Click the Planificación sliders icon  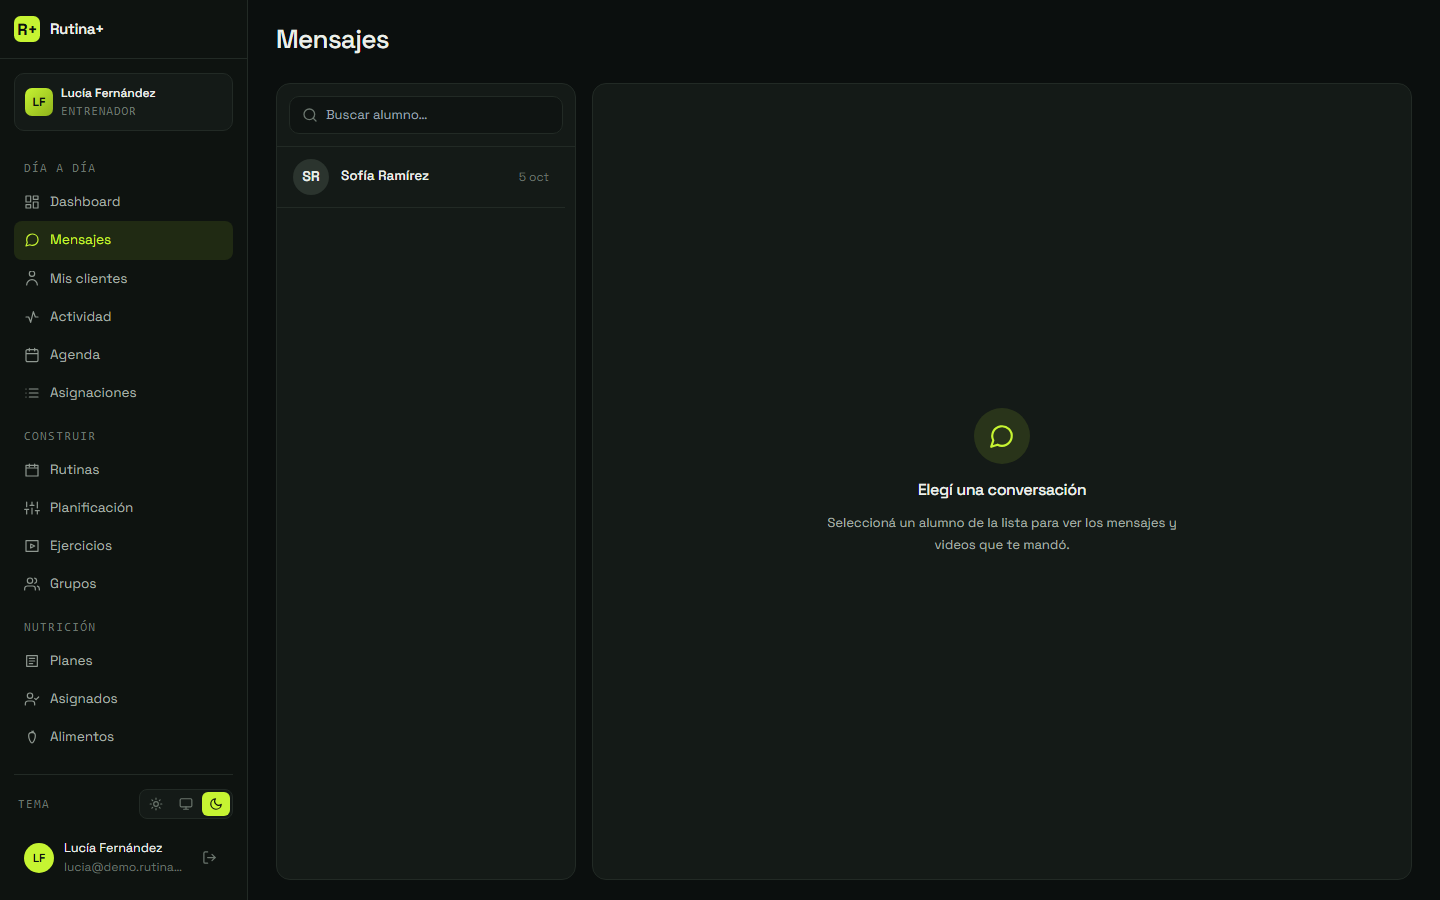[x=32, y=508]
